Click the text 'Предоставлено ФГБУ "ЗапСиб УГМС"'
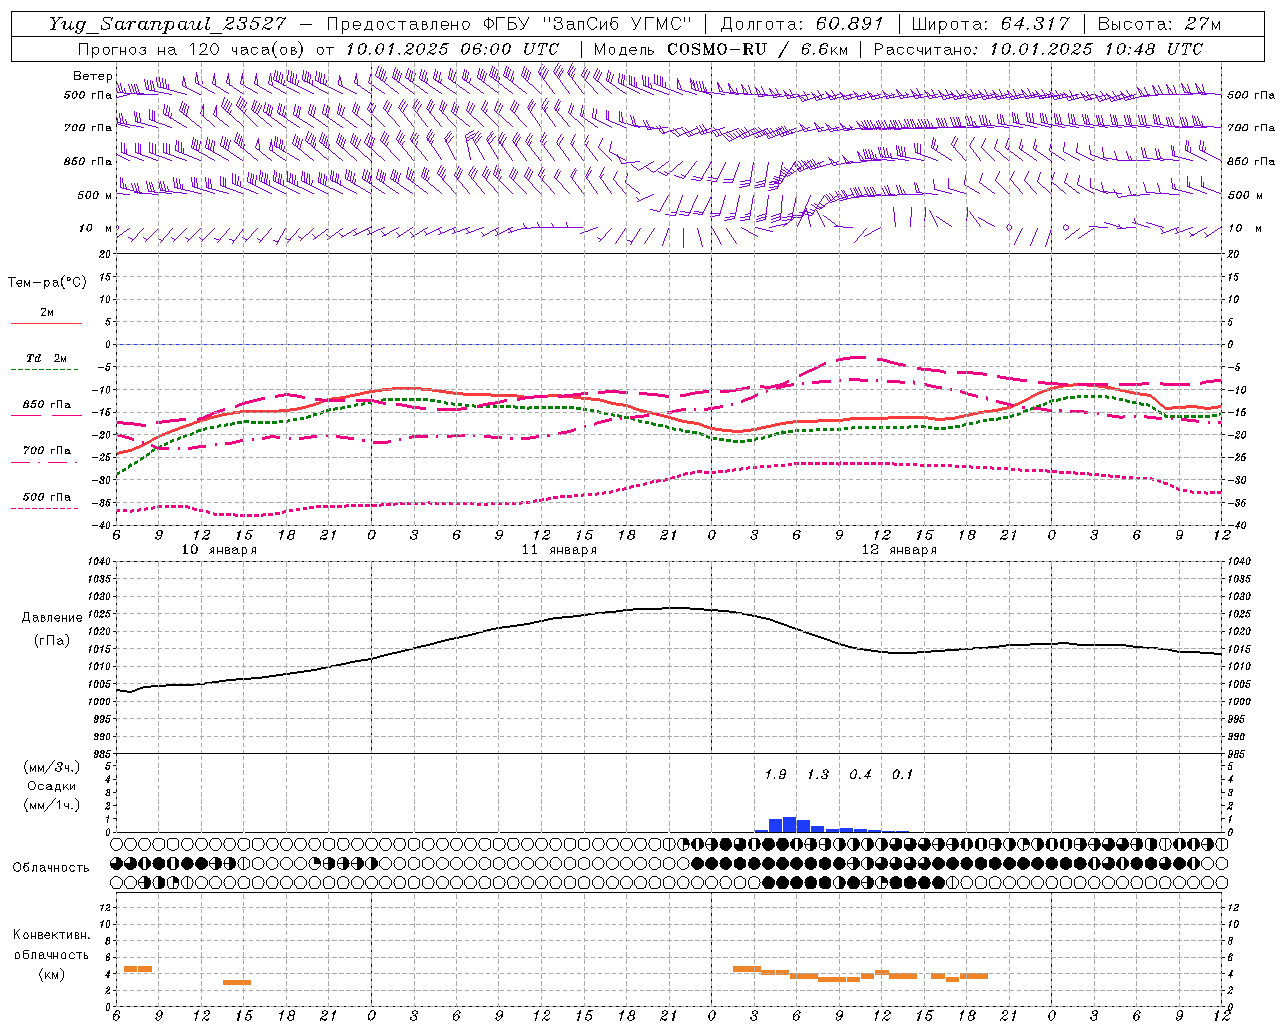The height and width of the screenshot is (1024, 1280). pyautogui.click(x=510, y=24)
